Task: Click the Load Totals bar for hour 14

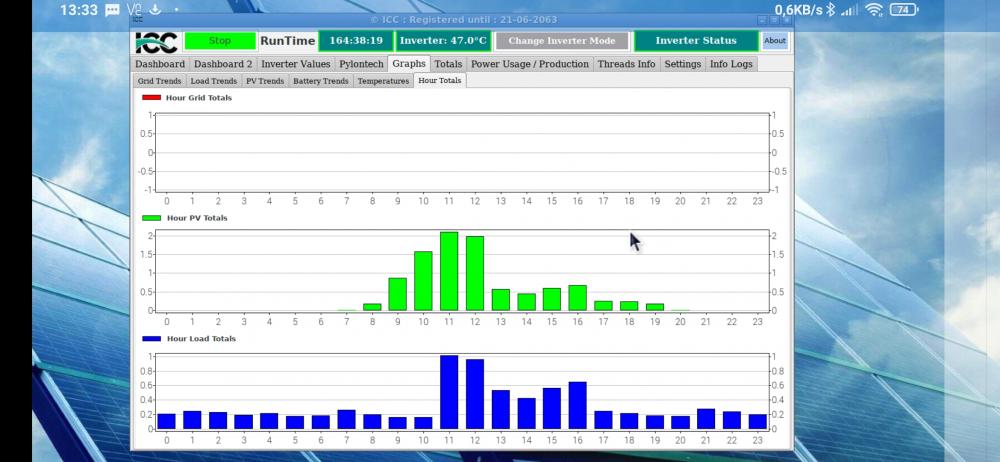Action: (x=526, y=414)
